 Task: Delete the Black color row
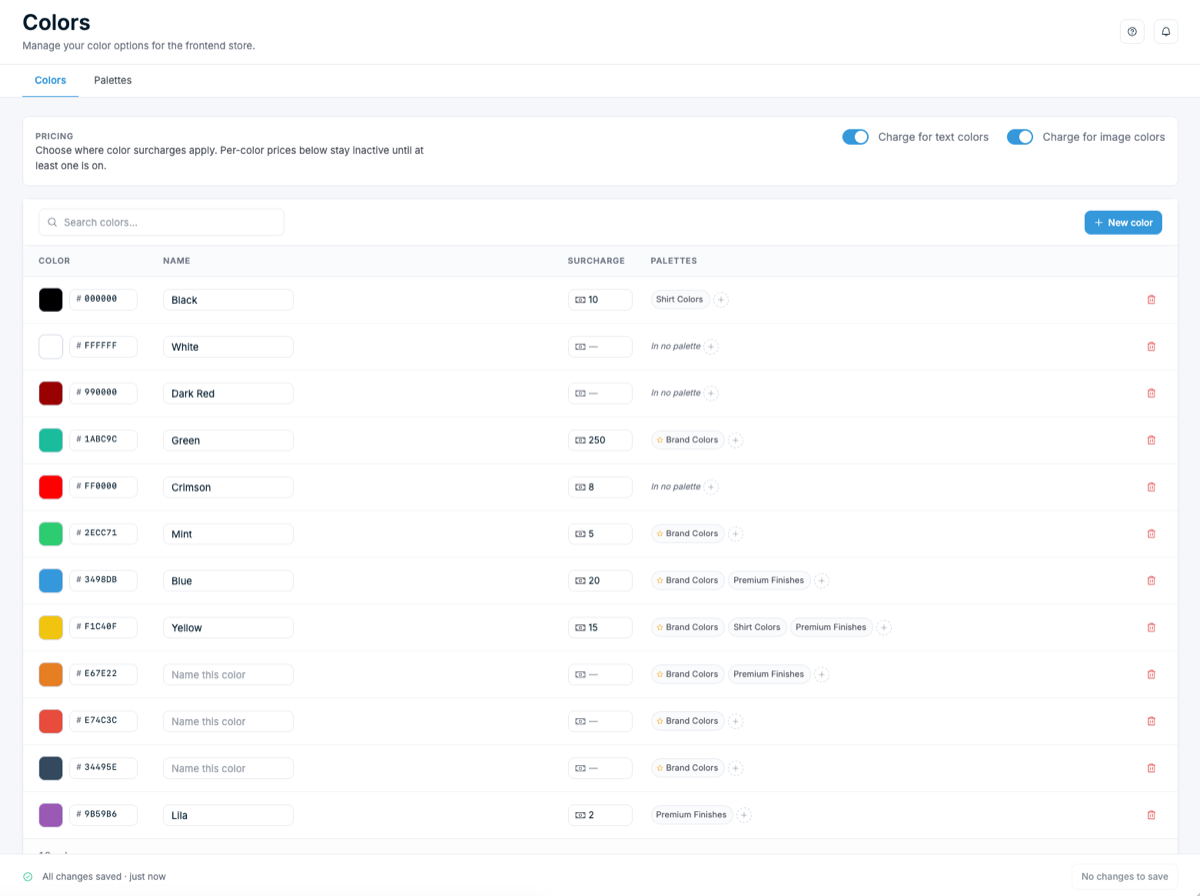pos(1151,300)
